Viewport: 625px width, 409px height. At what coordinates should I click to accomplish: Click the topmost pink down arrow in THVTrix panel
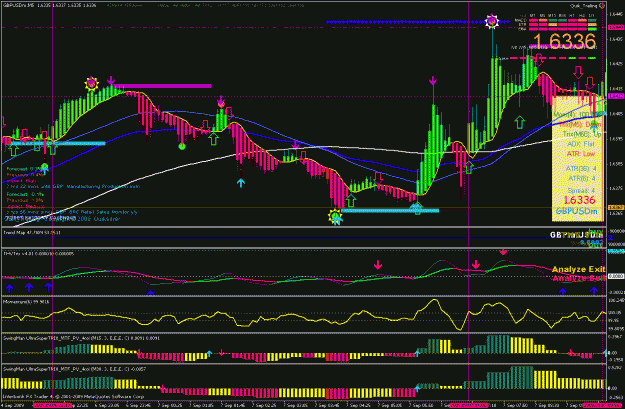click(x=503, y=252)
